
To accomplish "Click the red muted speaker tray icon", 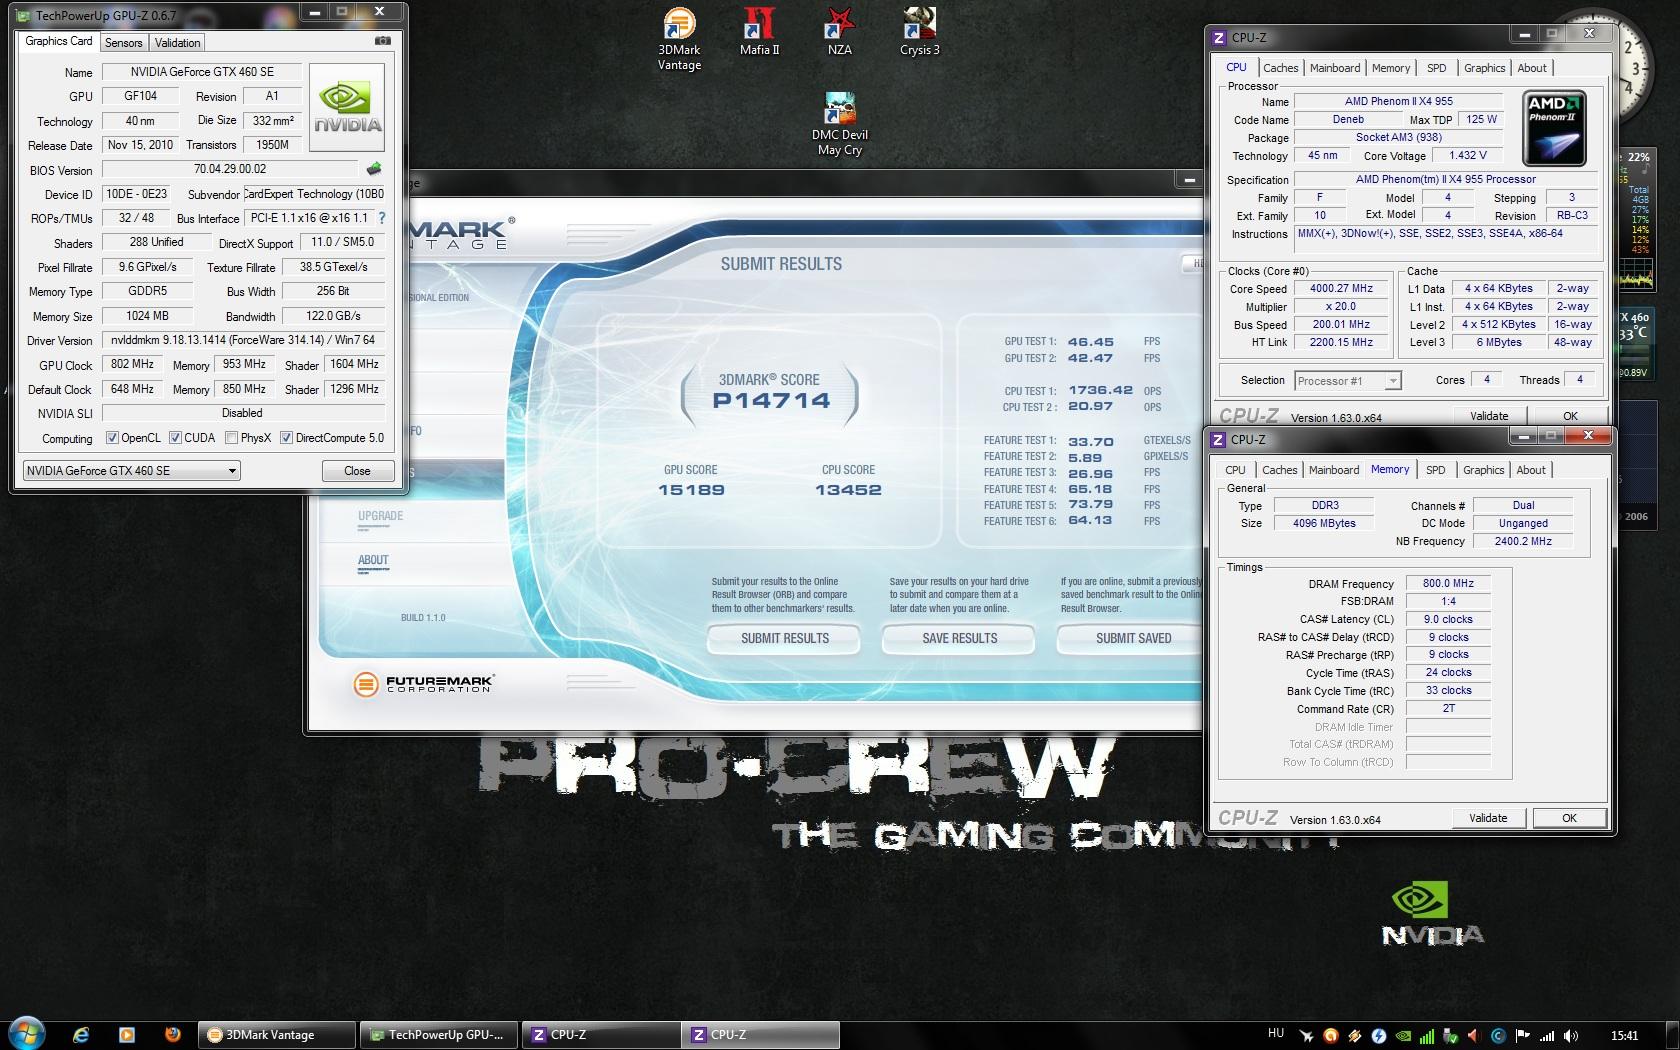I will tap(1475, 1036).
